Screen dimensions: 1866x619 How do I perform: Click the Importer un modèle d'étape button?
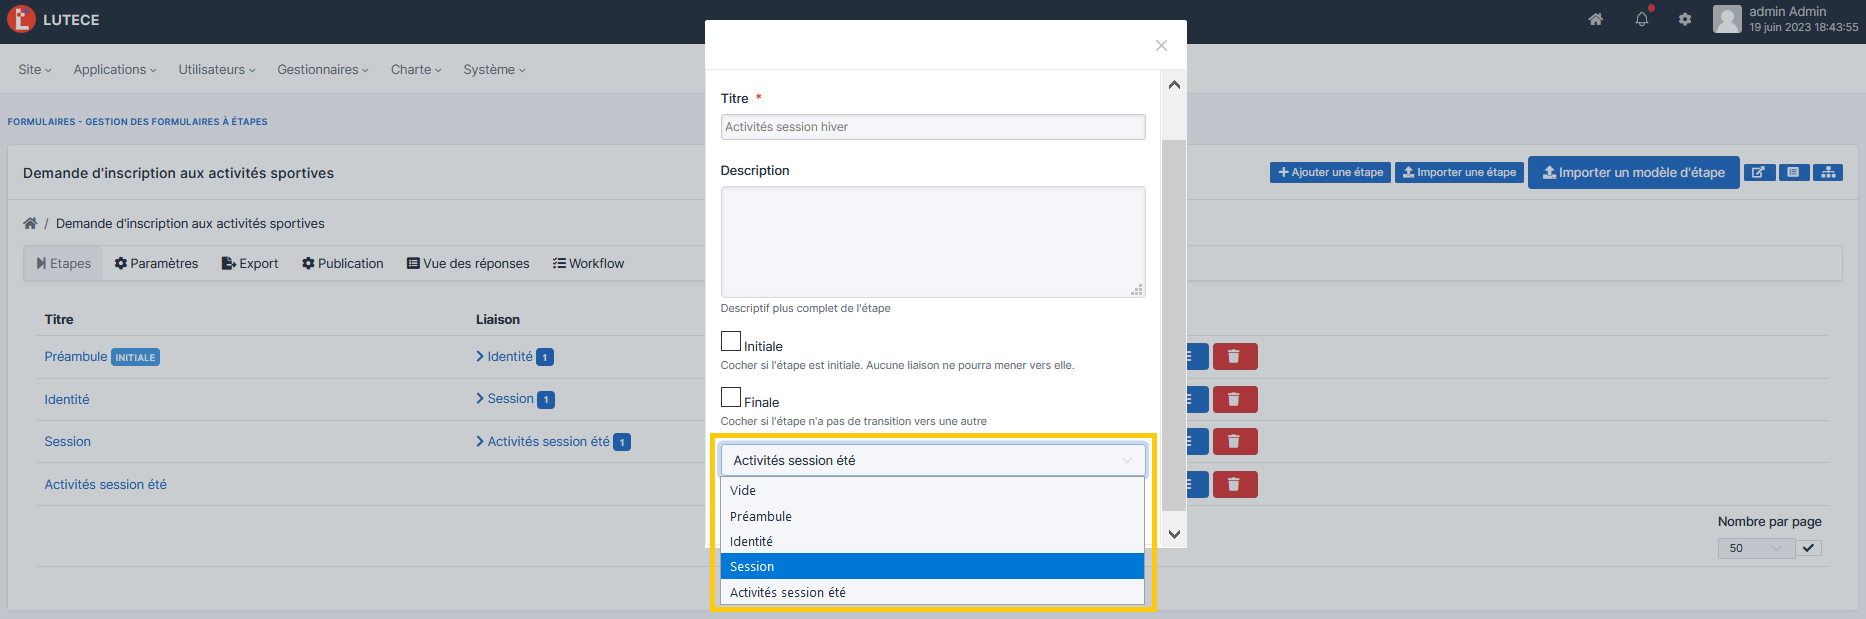(1633, 173)
